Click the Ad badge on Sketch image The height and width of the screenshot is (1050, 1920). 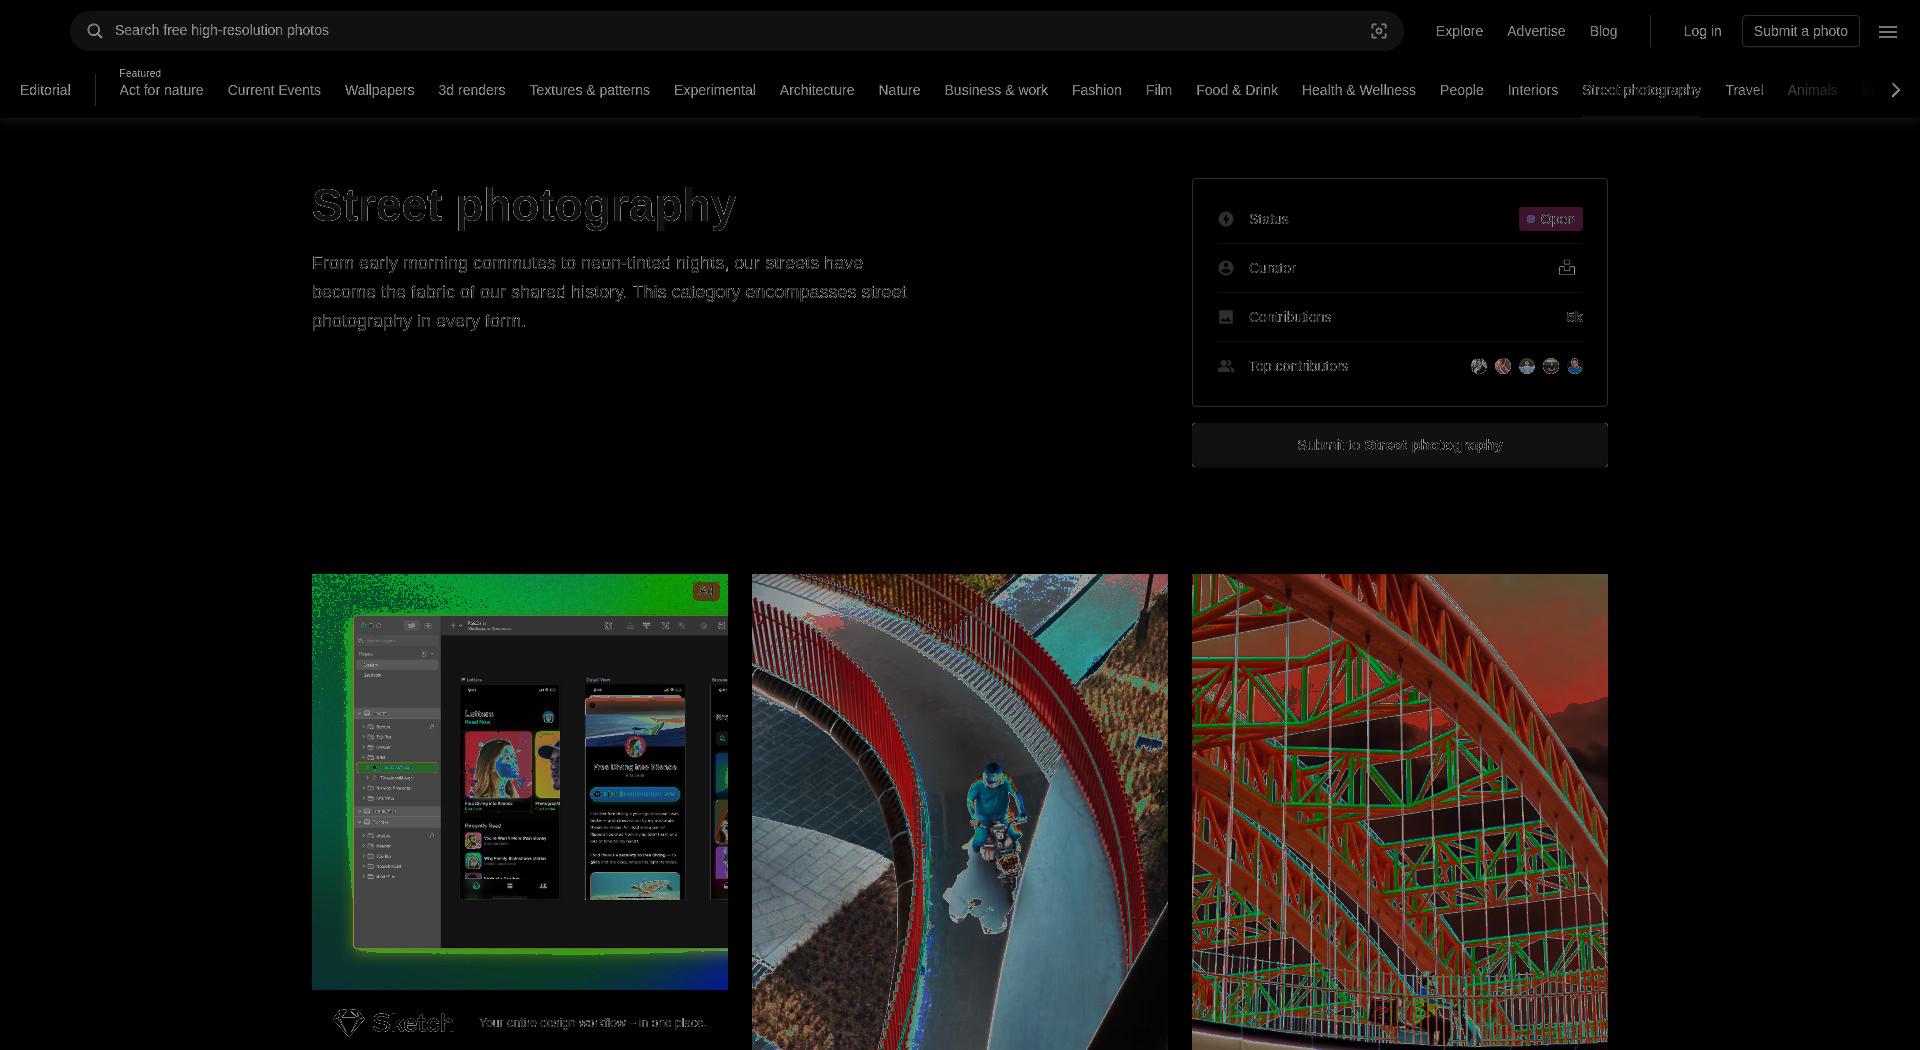pyautogui.click(x=706, y=591)
